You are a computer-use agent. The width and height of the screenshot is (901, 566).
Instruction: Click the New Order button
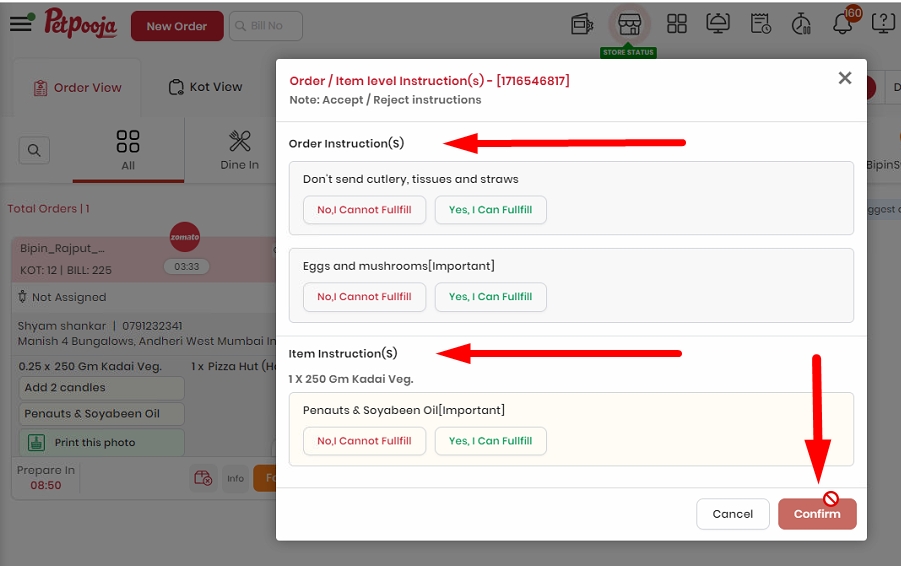click(177, 26)
